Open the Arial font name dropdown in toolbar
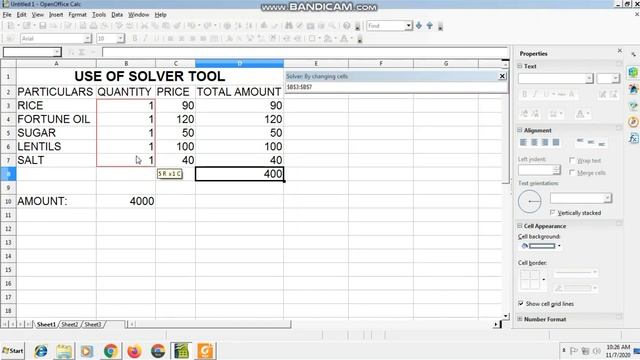640x360 pixels. pos(87,38)
